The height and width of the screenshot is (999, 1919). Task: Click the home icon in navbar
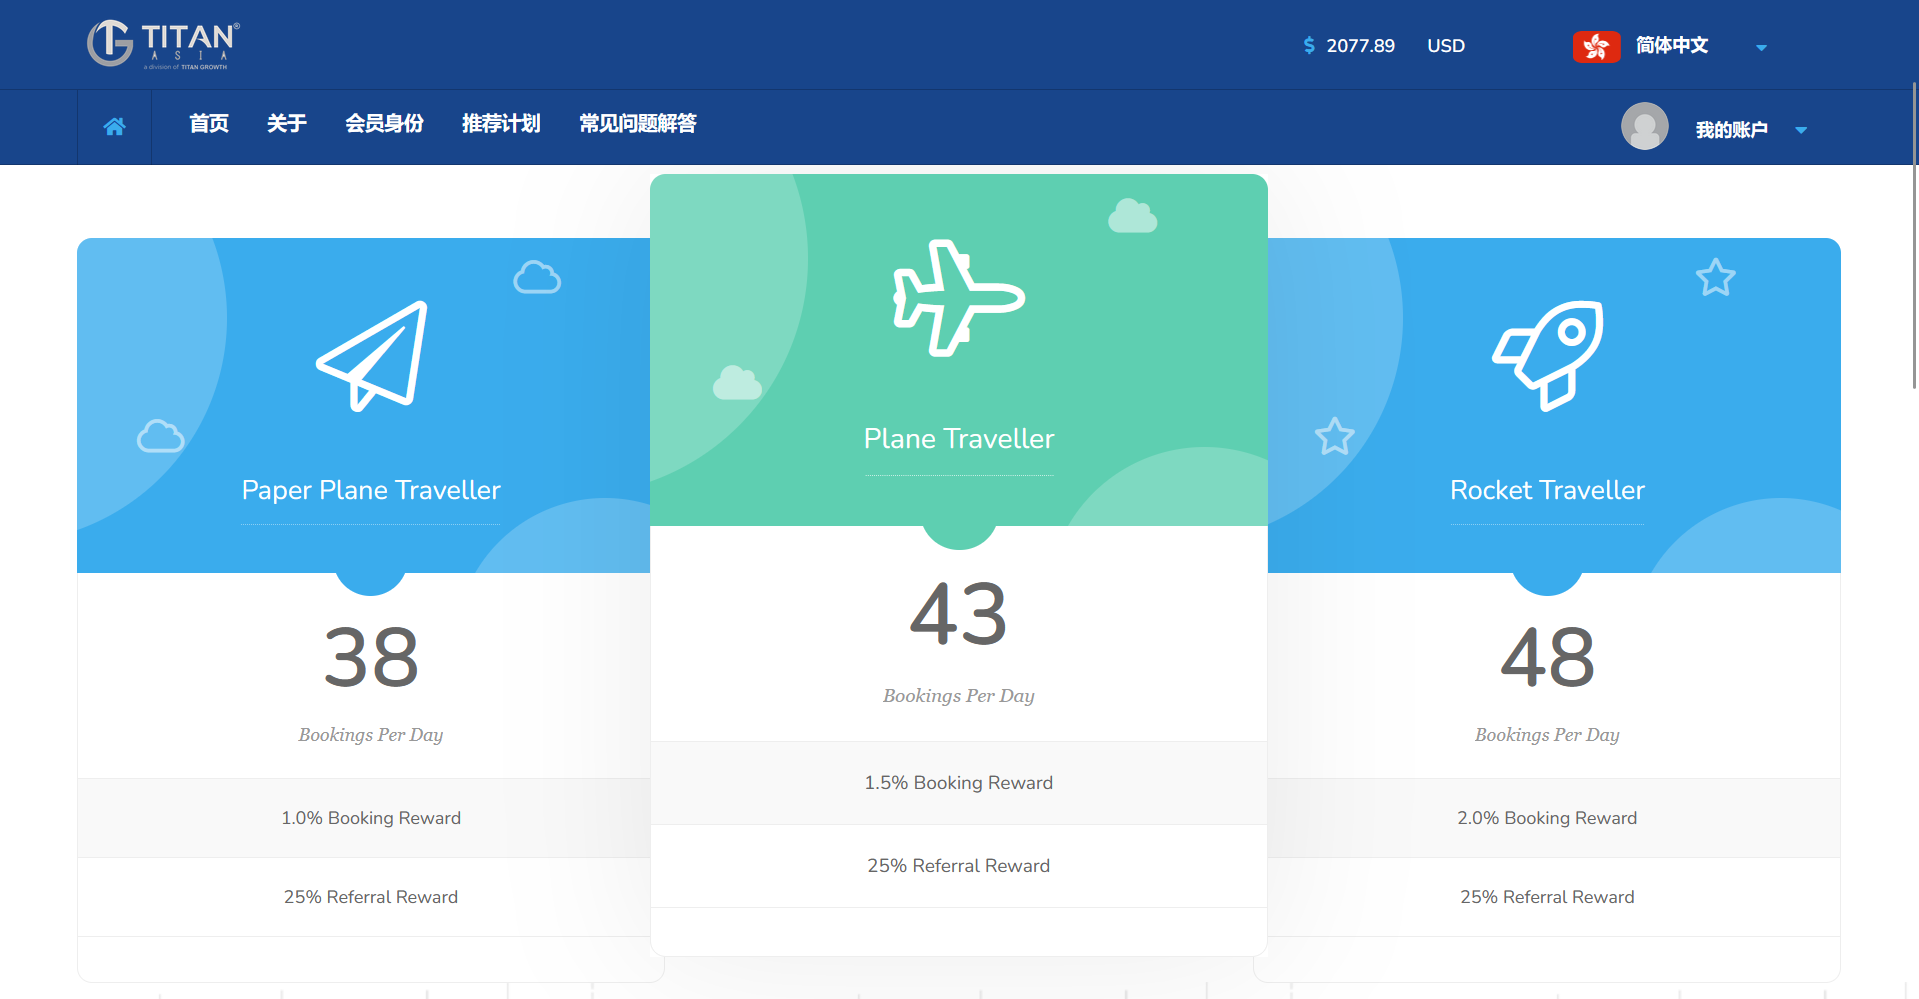(114, 127)
